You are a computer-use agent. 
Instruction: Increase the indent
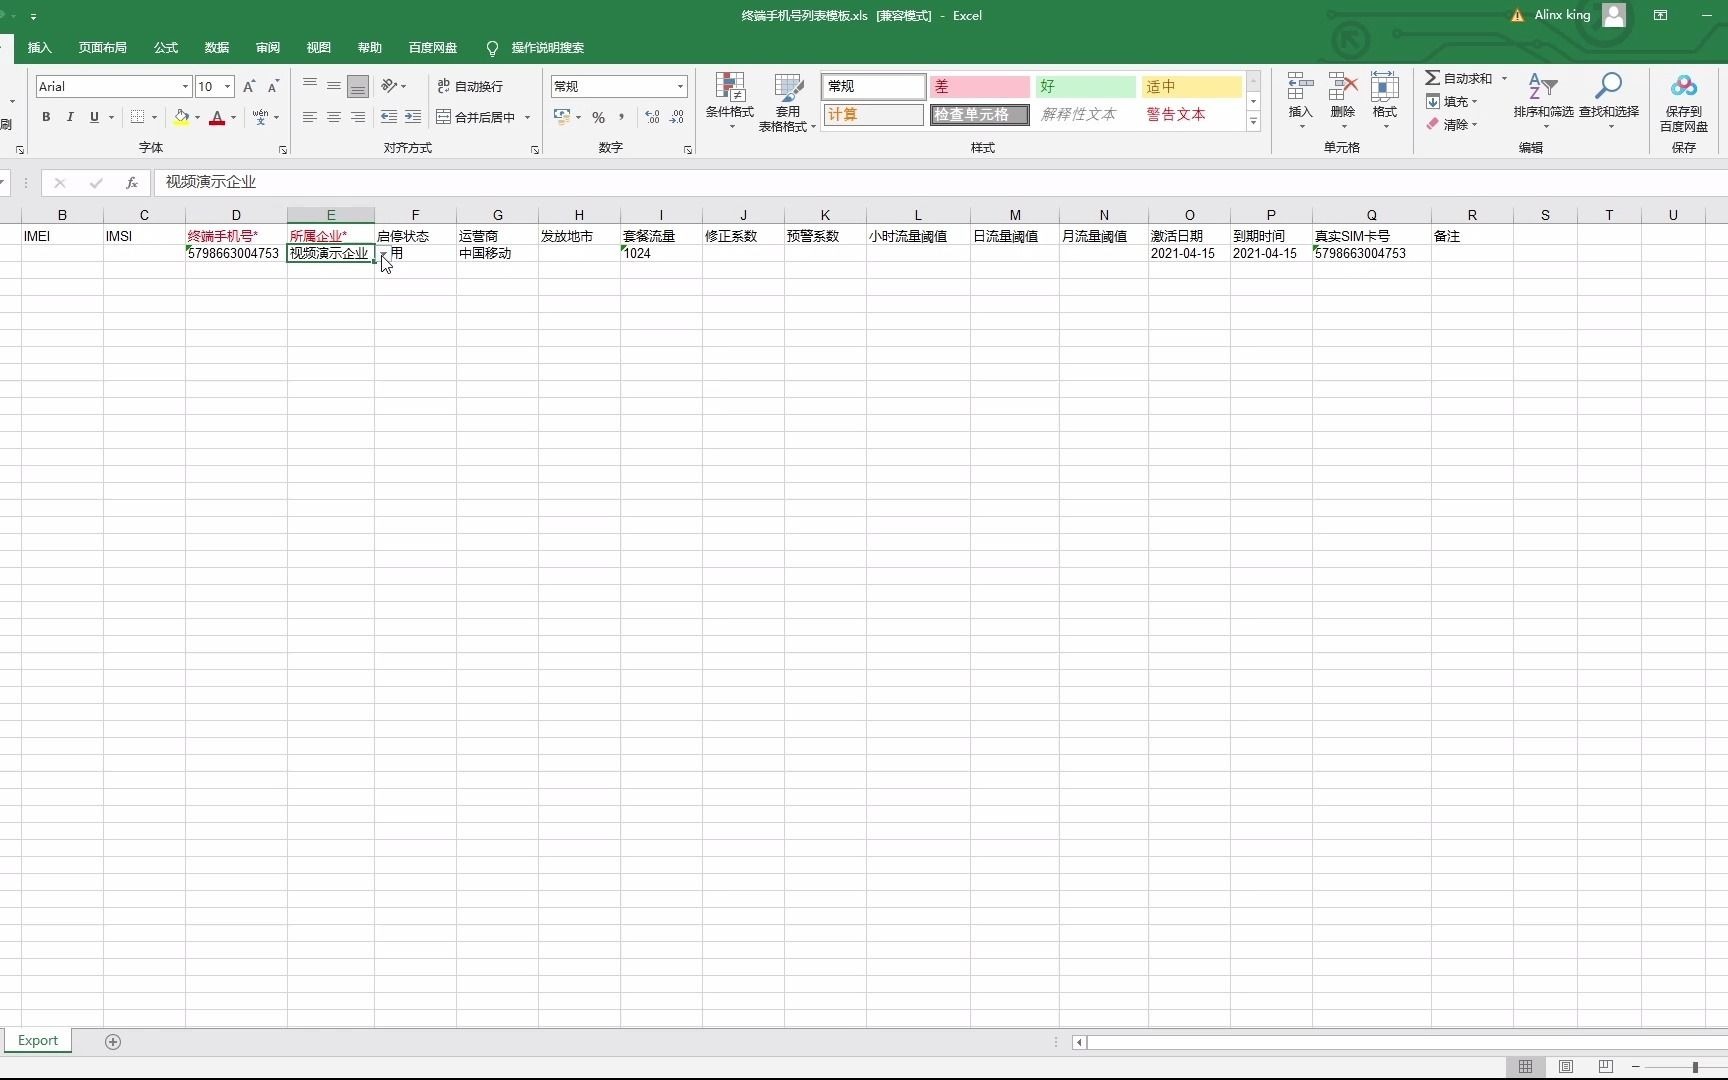pos(413,117)
